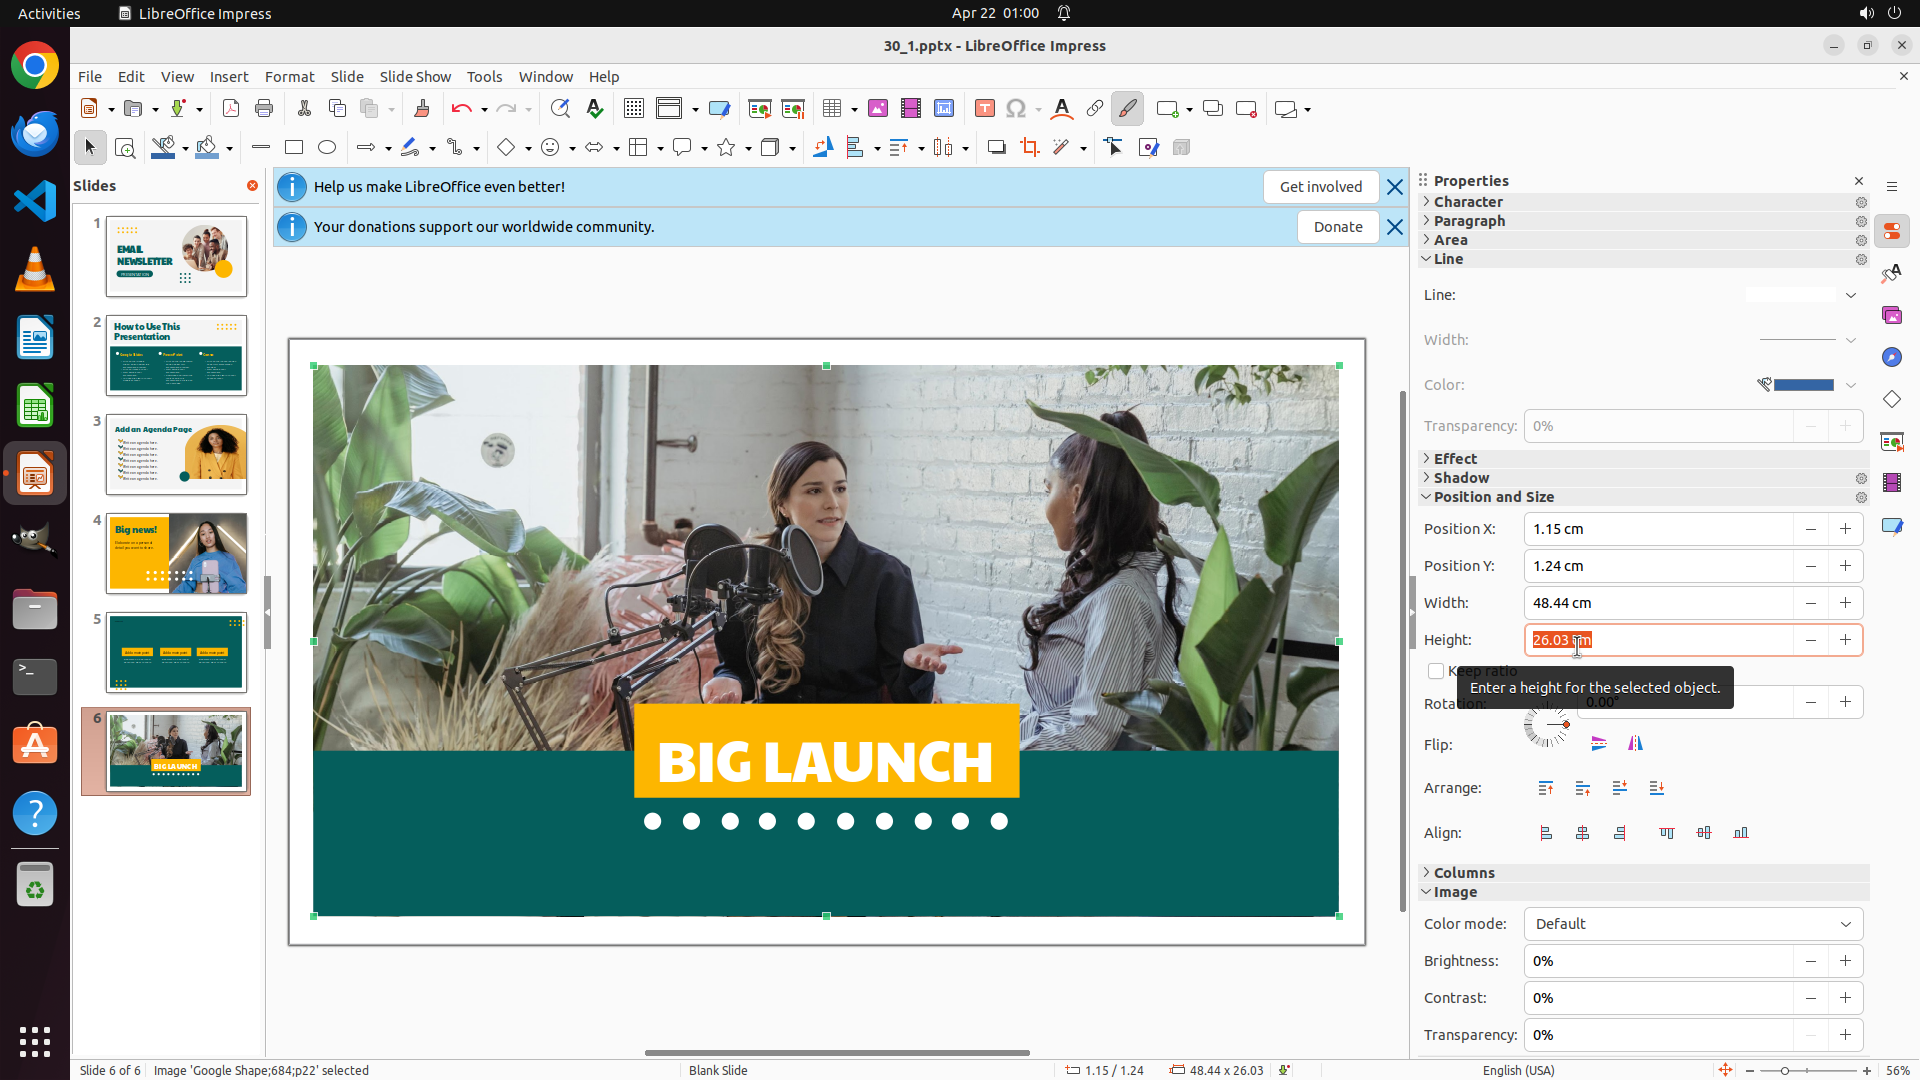The width and height of the screenshot is (1920, 1080).
Task: Click the Get involved button
Action: [x=1320, y=187]
